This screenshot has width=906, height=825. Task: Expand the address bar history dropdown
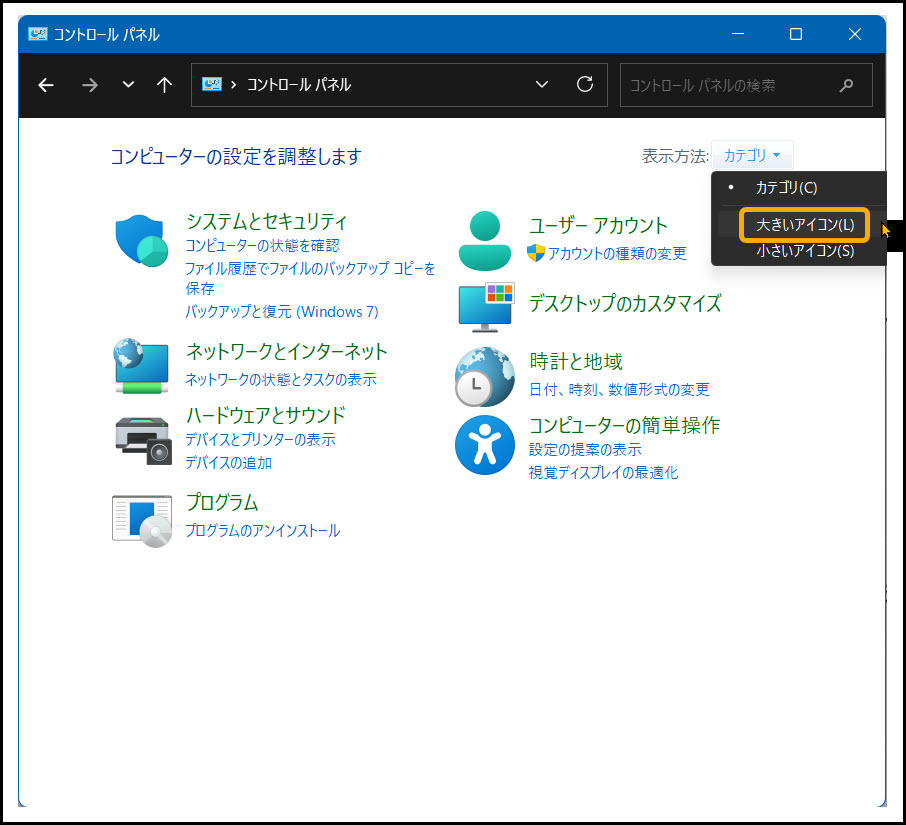541,84
